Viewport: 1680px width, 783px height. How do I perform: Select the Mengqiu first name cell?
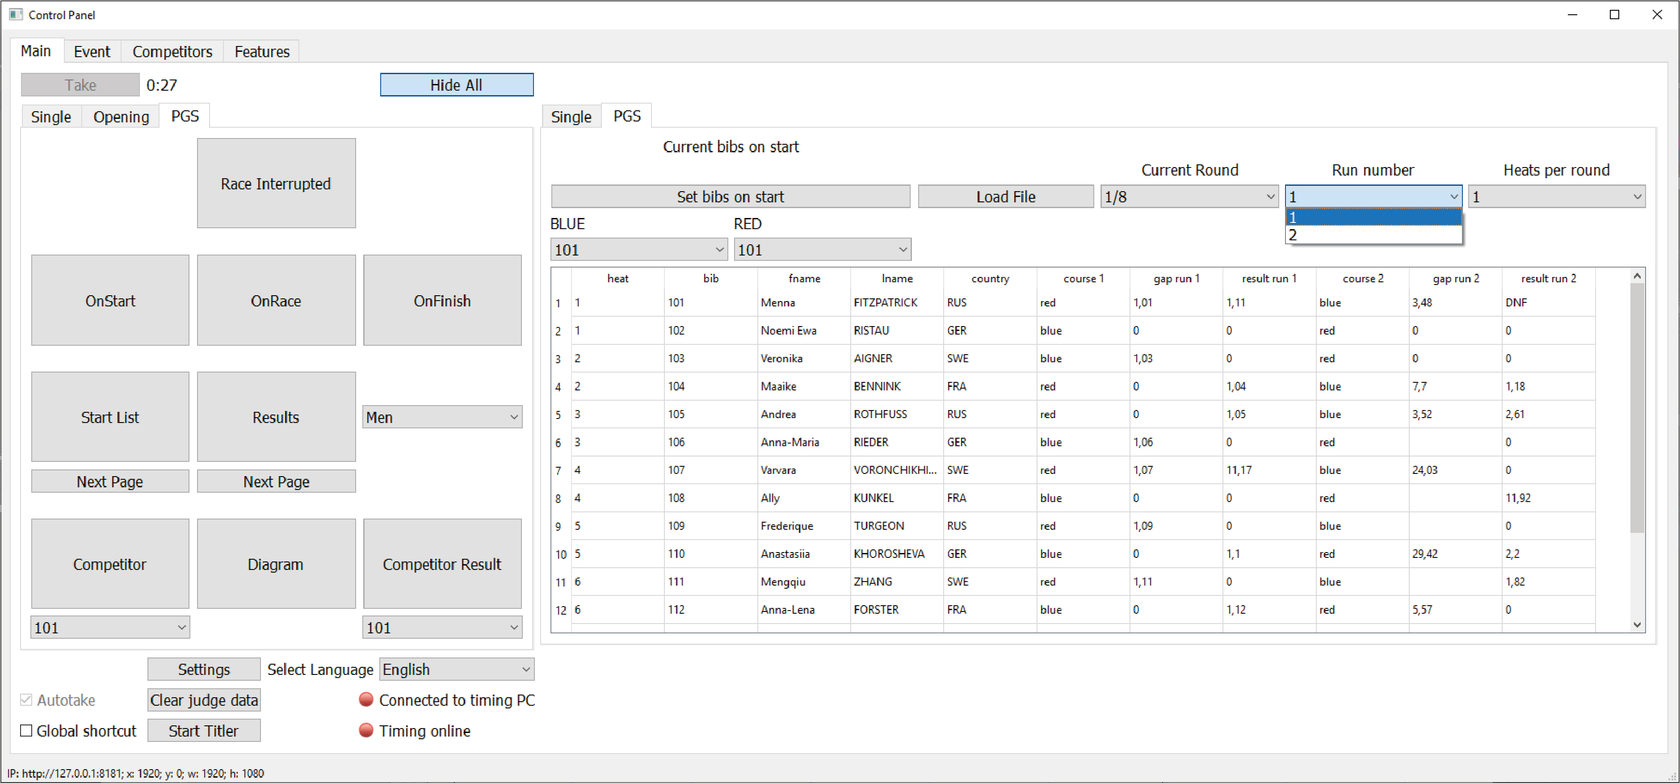pyautogui.click(x=804, y=581)
